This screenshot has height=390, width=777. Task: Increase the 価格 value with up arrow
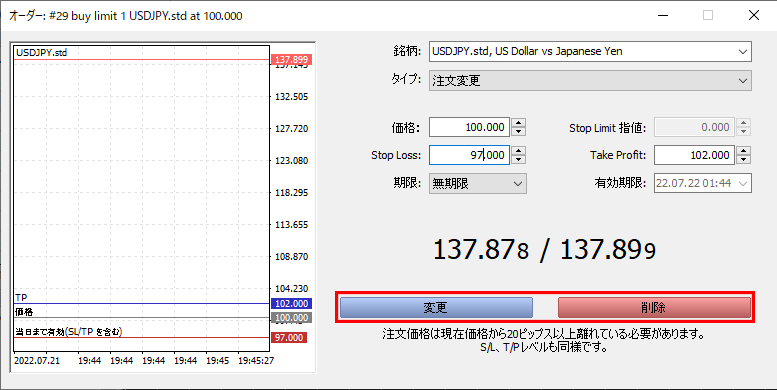click(518, 123)
